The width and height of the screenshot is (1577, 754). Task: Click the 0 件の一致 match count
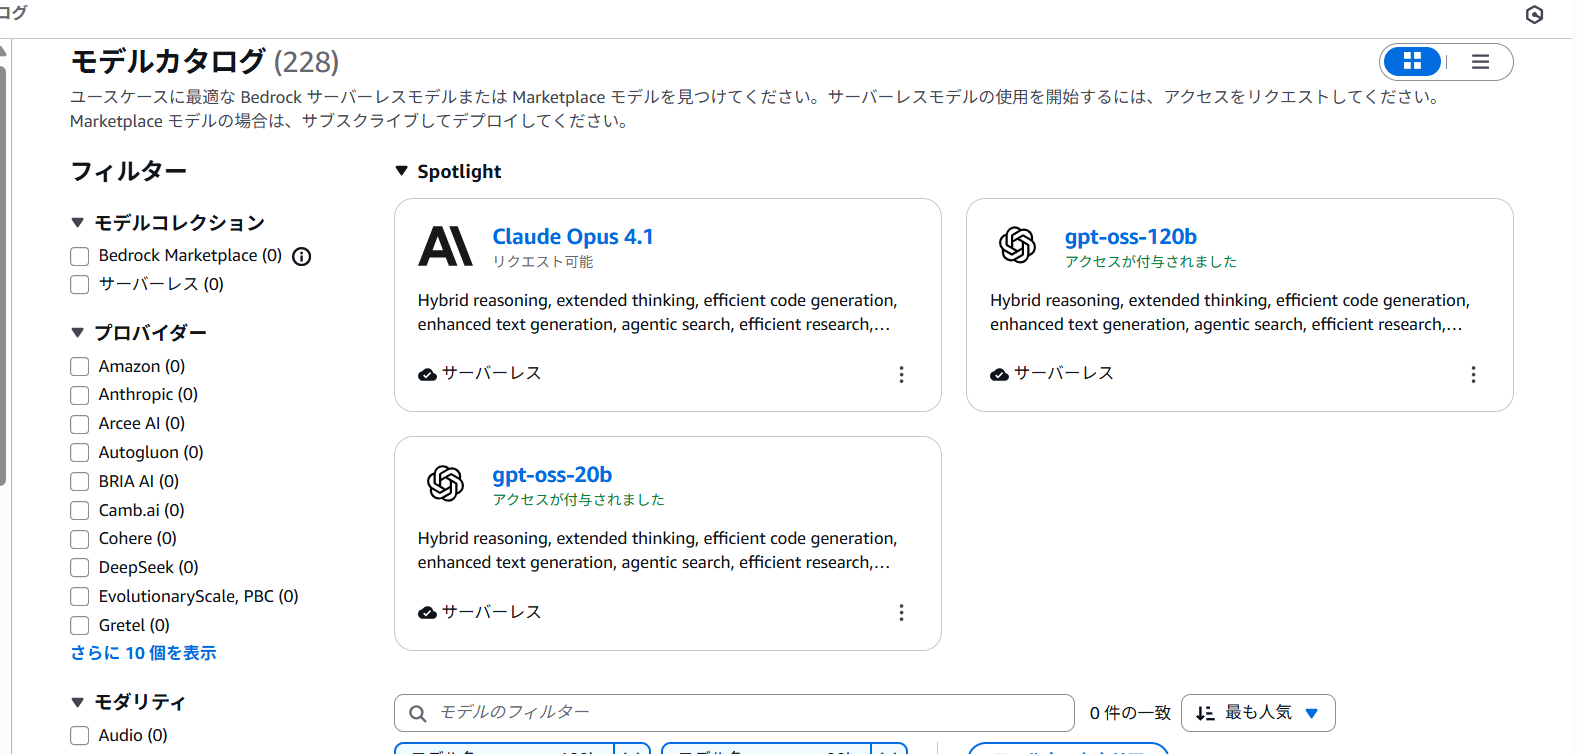1130,713
